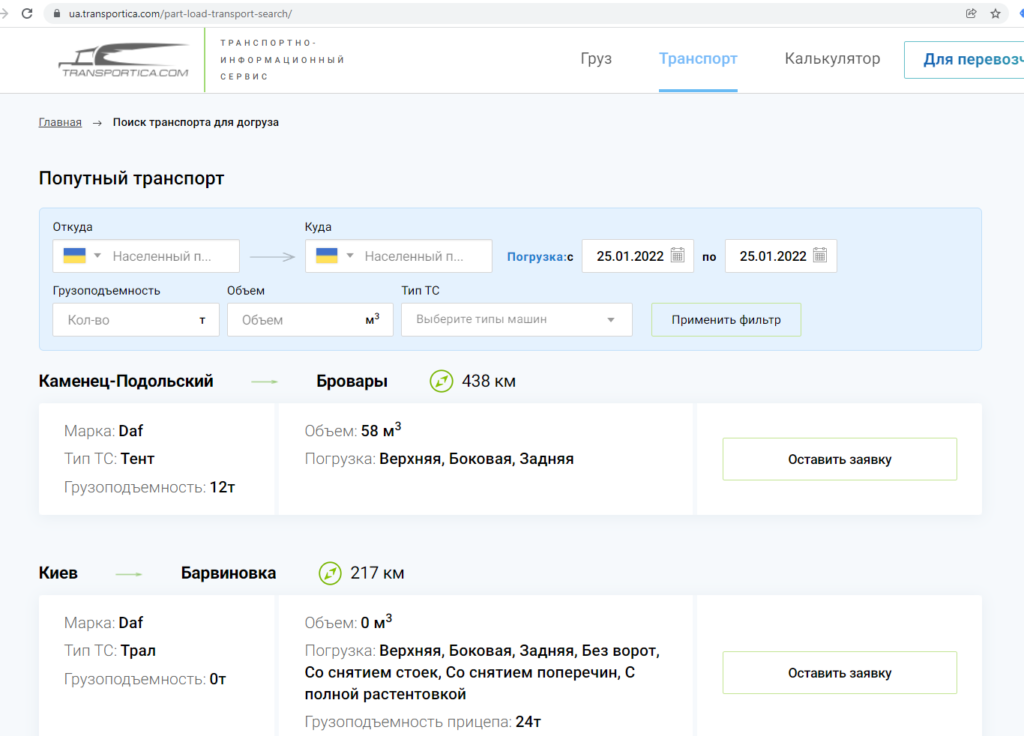Image resolution: width=1024 pixels, height=736 pixels.
Task: Click the Бровары destination heading
Action: (x=352, y=381)
